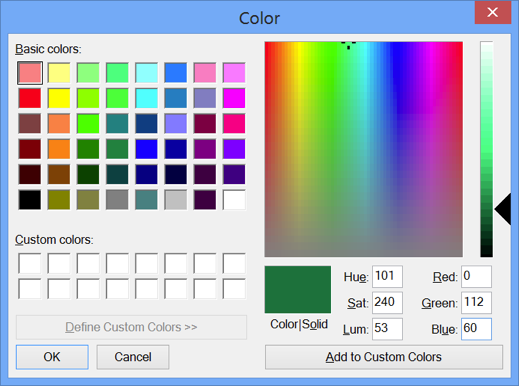Click inside the color spectrum gradient field
The width and height of the screenshot is (519, 386).
[x=364, y=149]
